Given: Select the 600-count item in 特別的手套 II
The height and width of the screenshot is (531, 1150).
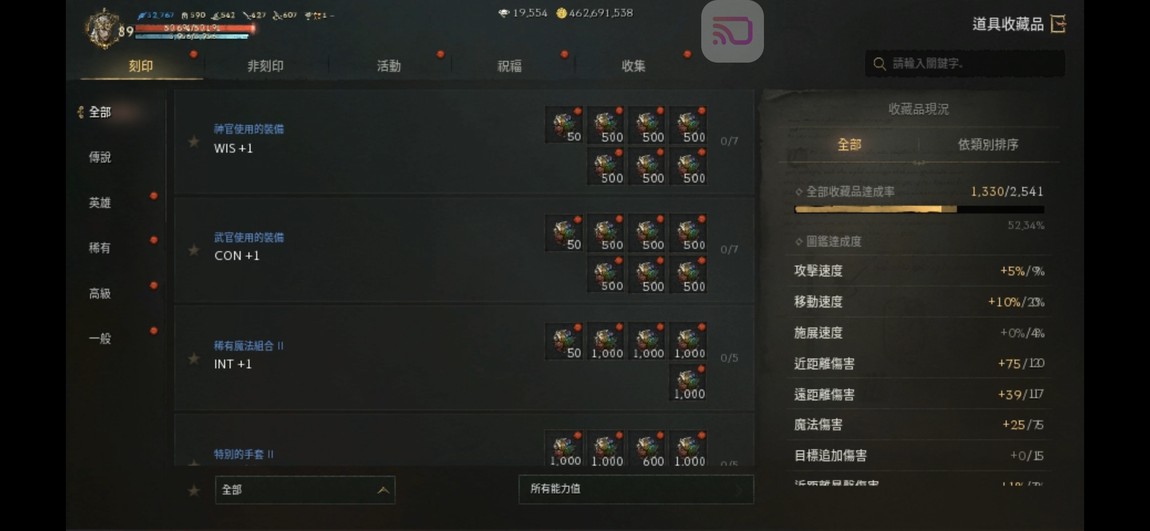Looking at the screenshot, I should (x=648, y=449).
